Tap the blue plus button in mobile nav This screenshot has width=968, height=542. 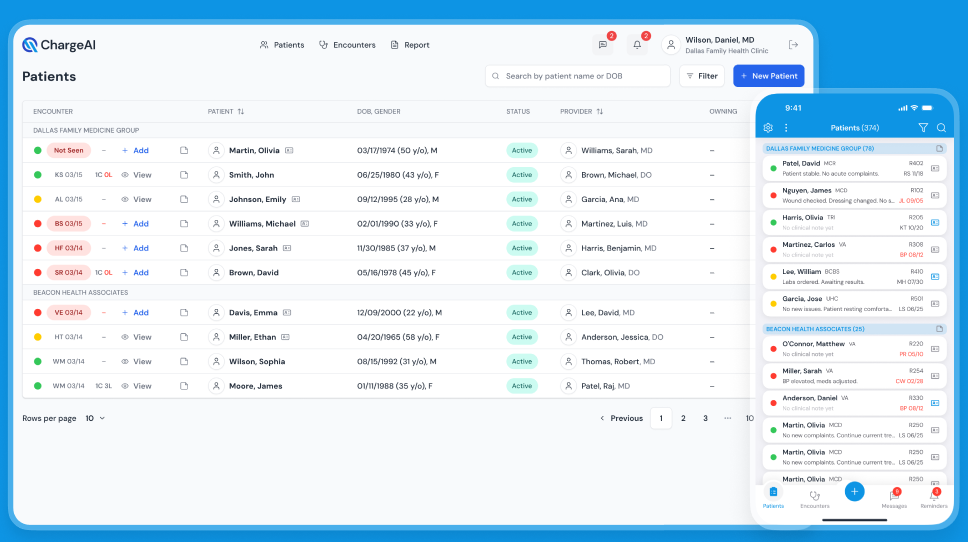point(854,491)
